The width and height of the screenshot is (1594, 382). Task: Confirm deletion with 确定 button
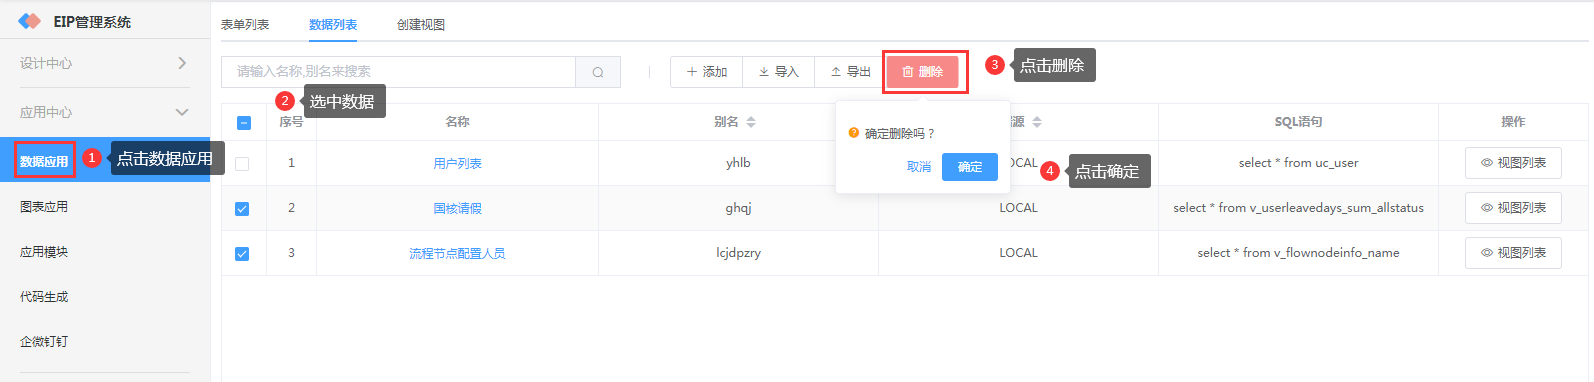970,167
